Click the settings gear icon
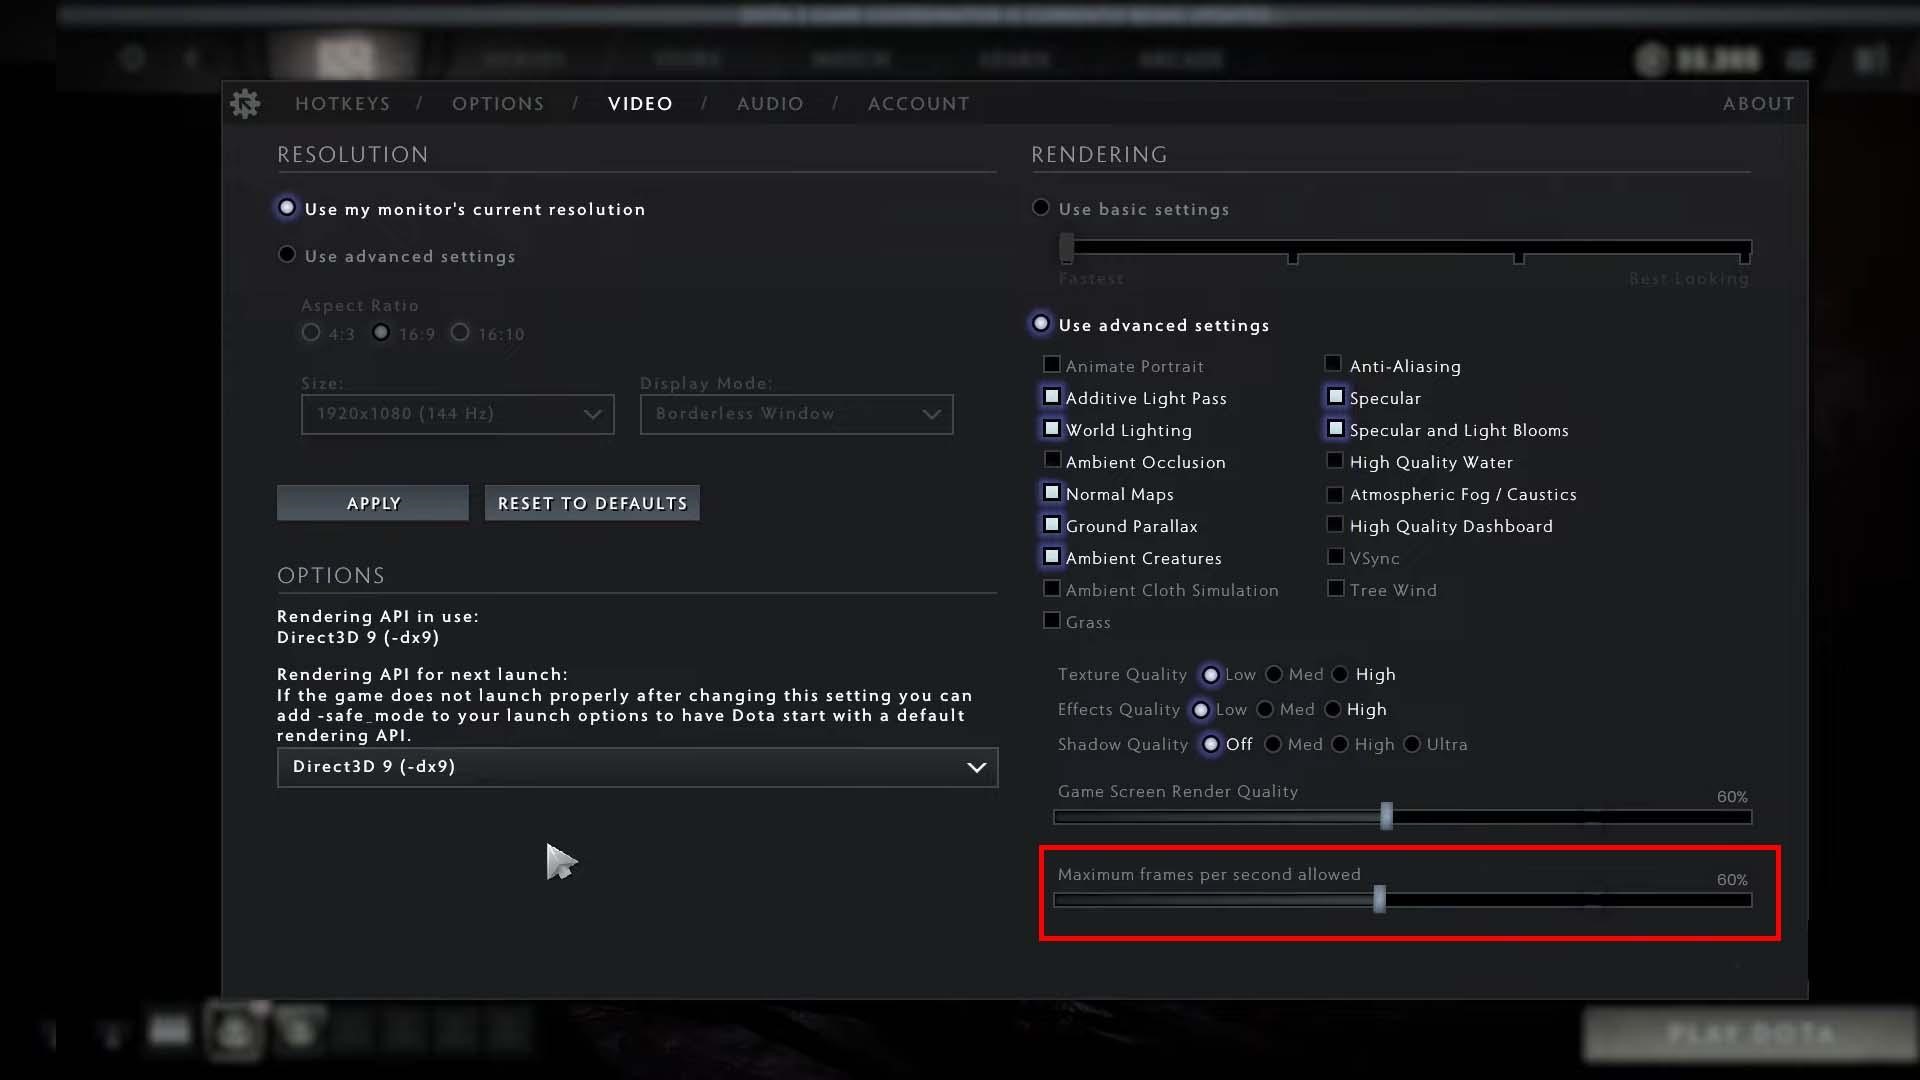This screenshot has width=1920, height=1080. 245,103
